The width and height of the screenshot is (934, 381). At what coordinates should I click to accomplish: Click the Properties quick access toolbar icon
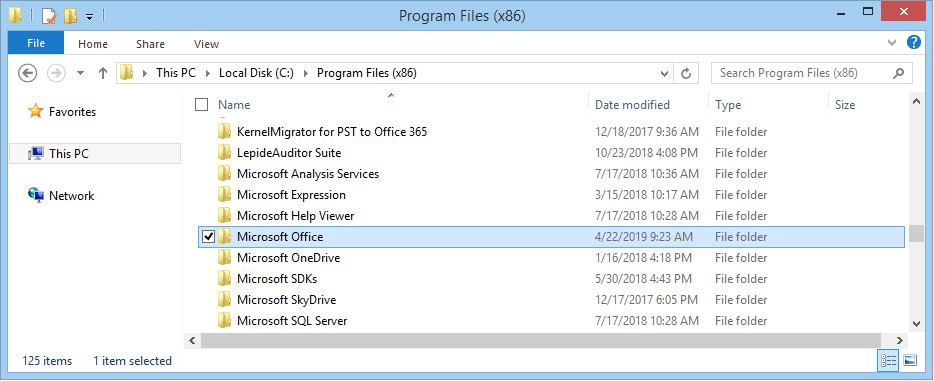tap(49, 16)
